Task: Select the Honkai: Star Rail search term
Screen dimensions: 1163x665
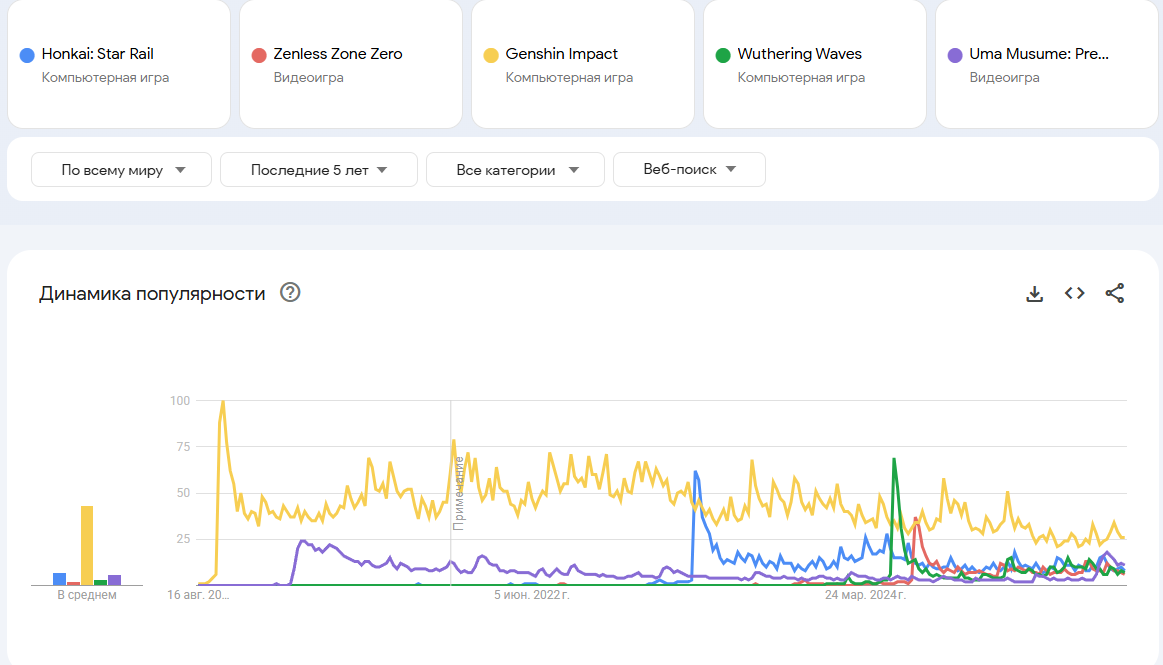Action: coord(97,54)
